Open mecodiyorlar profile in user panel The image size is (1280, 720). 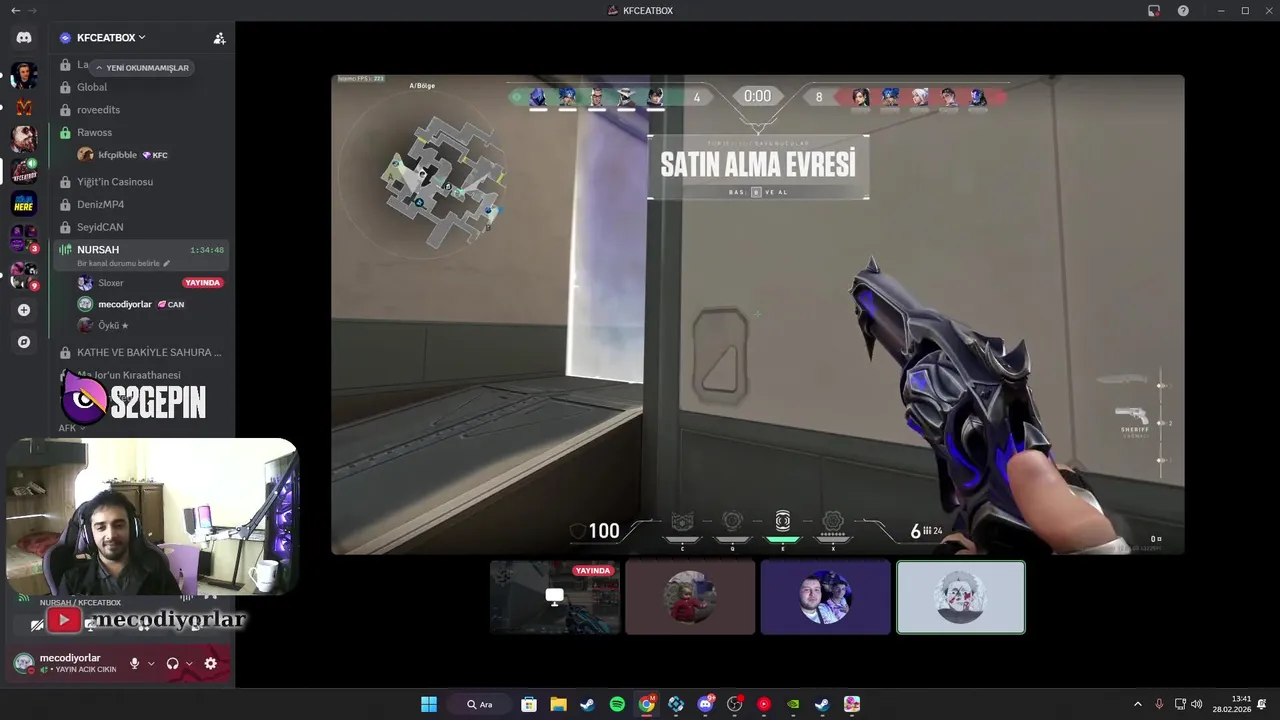pos(67,663)
